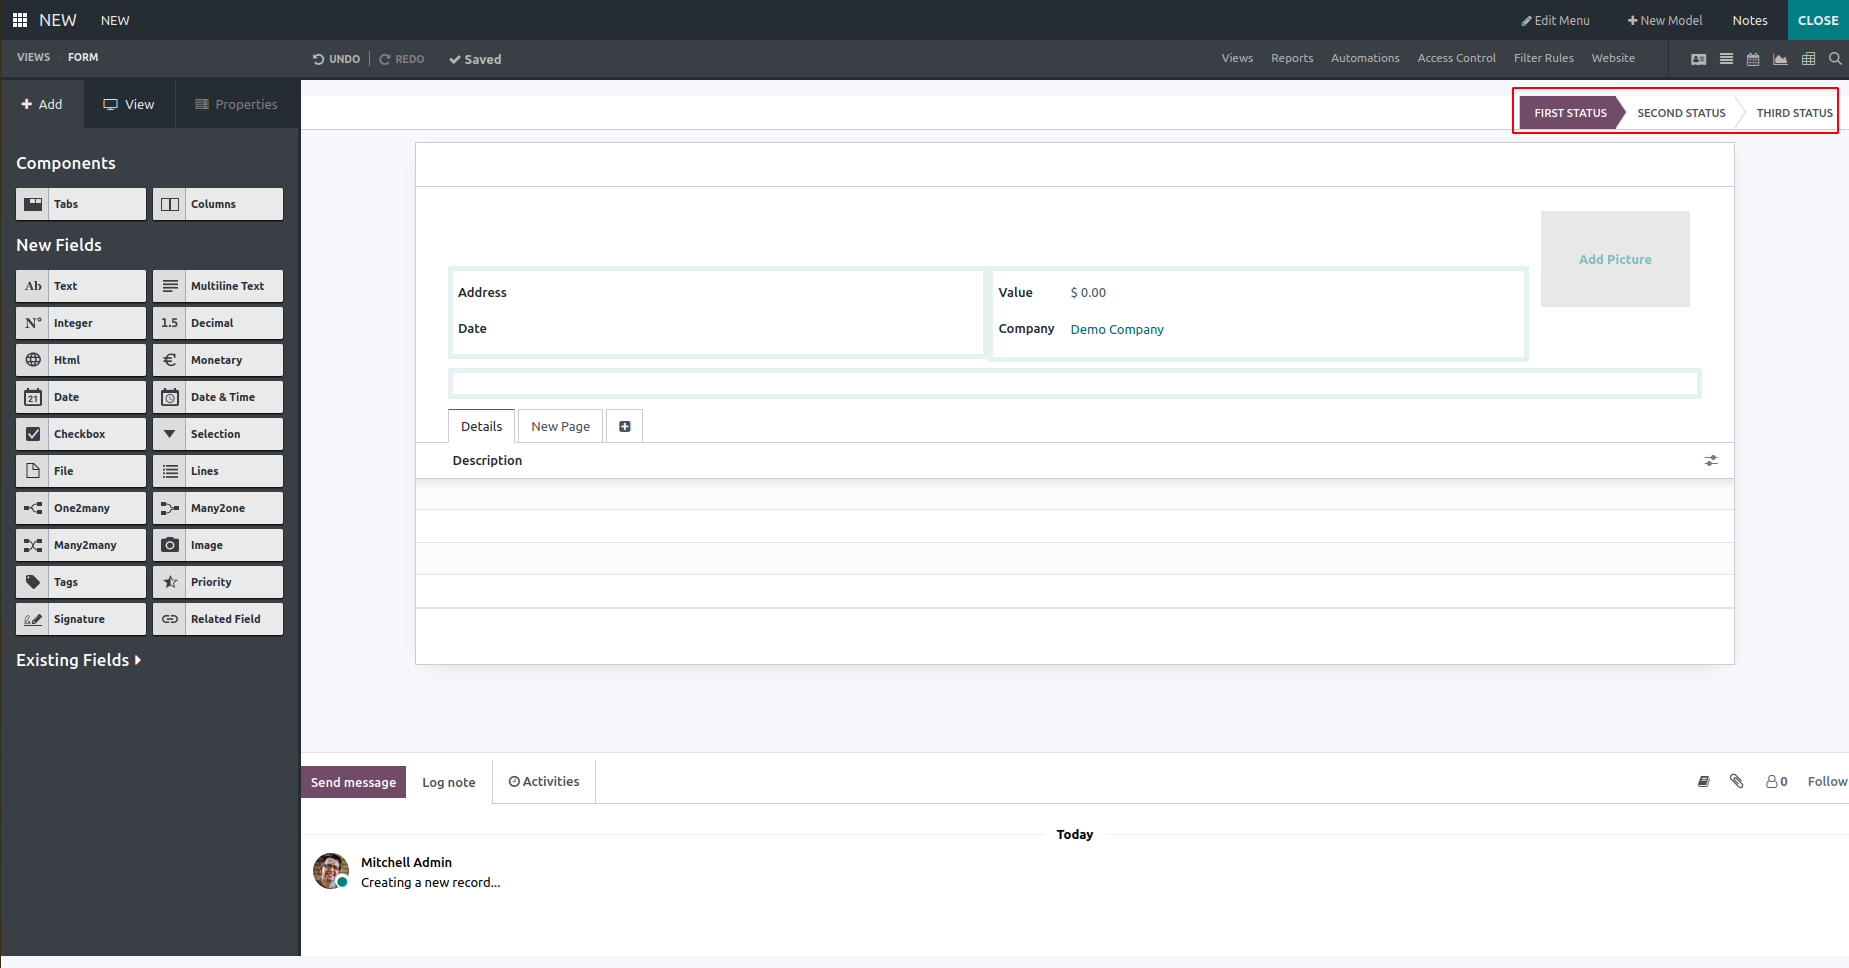
Task: Pick the File field component
Action: tap(81, 471)
